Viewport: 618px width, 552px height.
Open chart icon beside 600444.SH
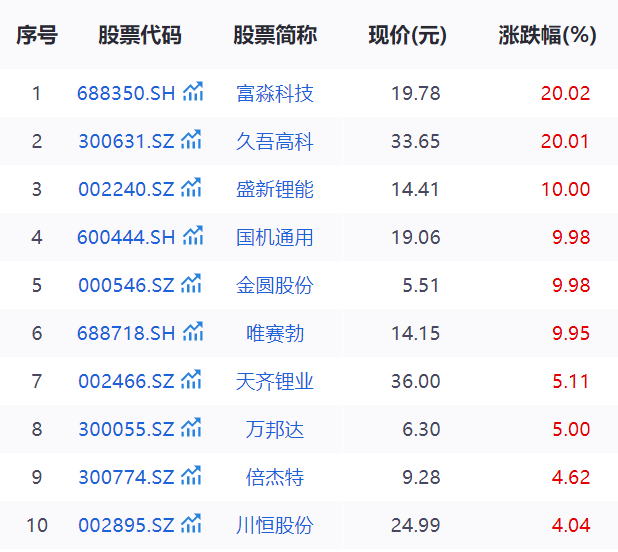(192, 237)
